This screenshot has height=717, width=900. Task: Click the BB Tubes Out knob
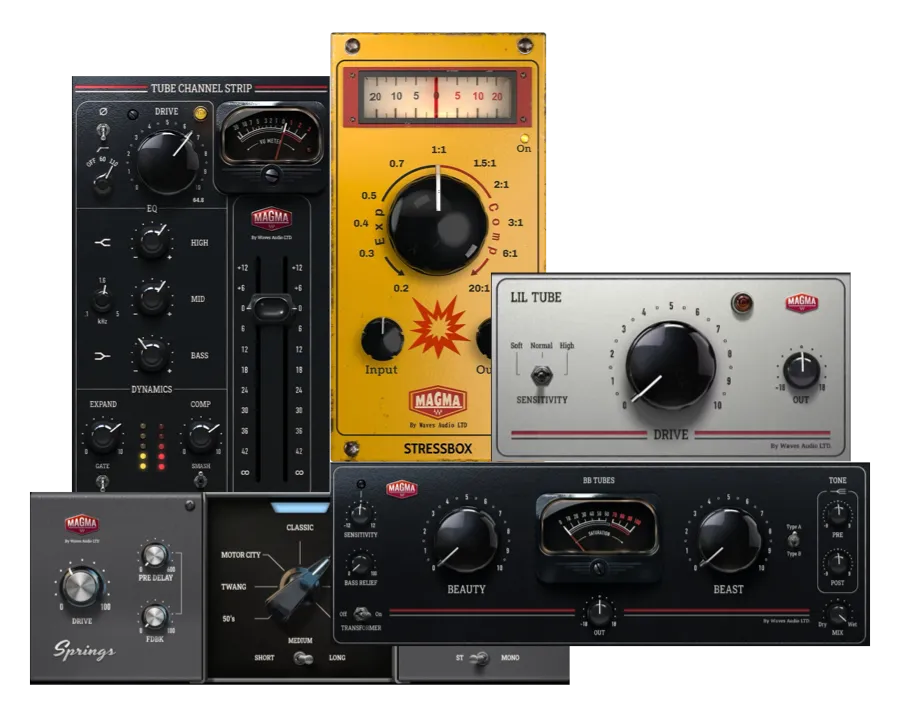point(599,612)
